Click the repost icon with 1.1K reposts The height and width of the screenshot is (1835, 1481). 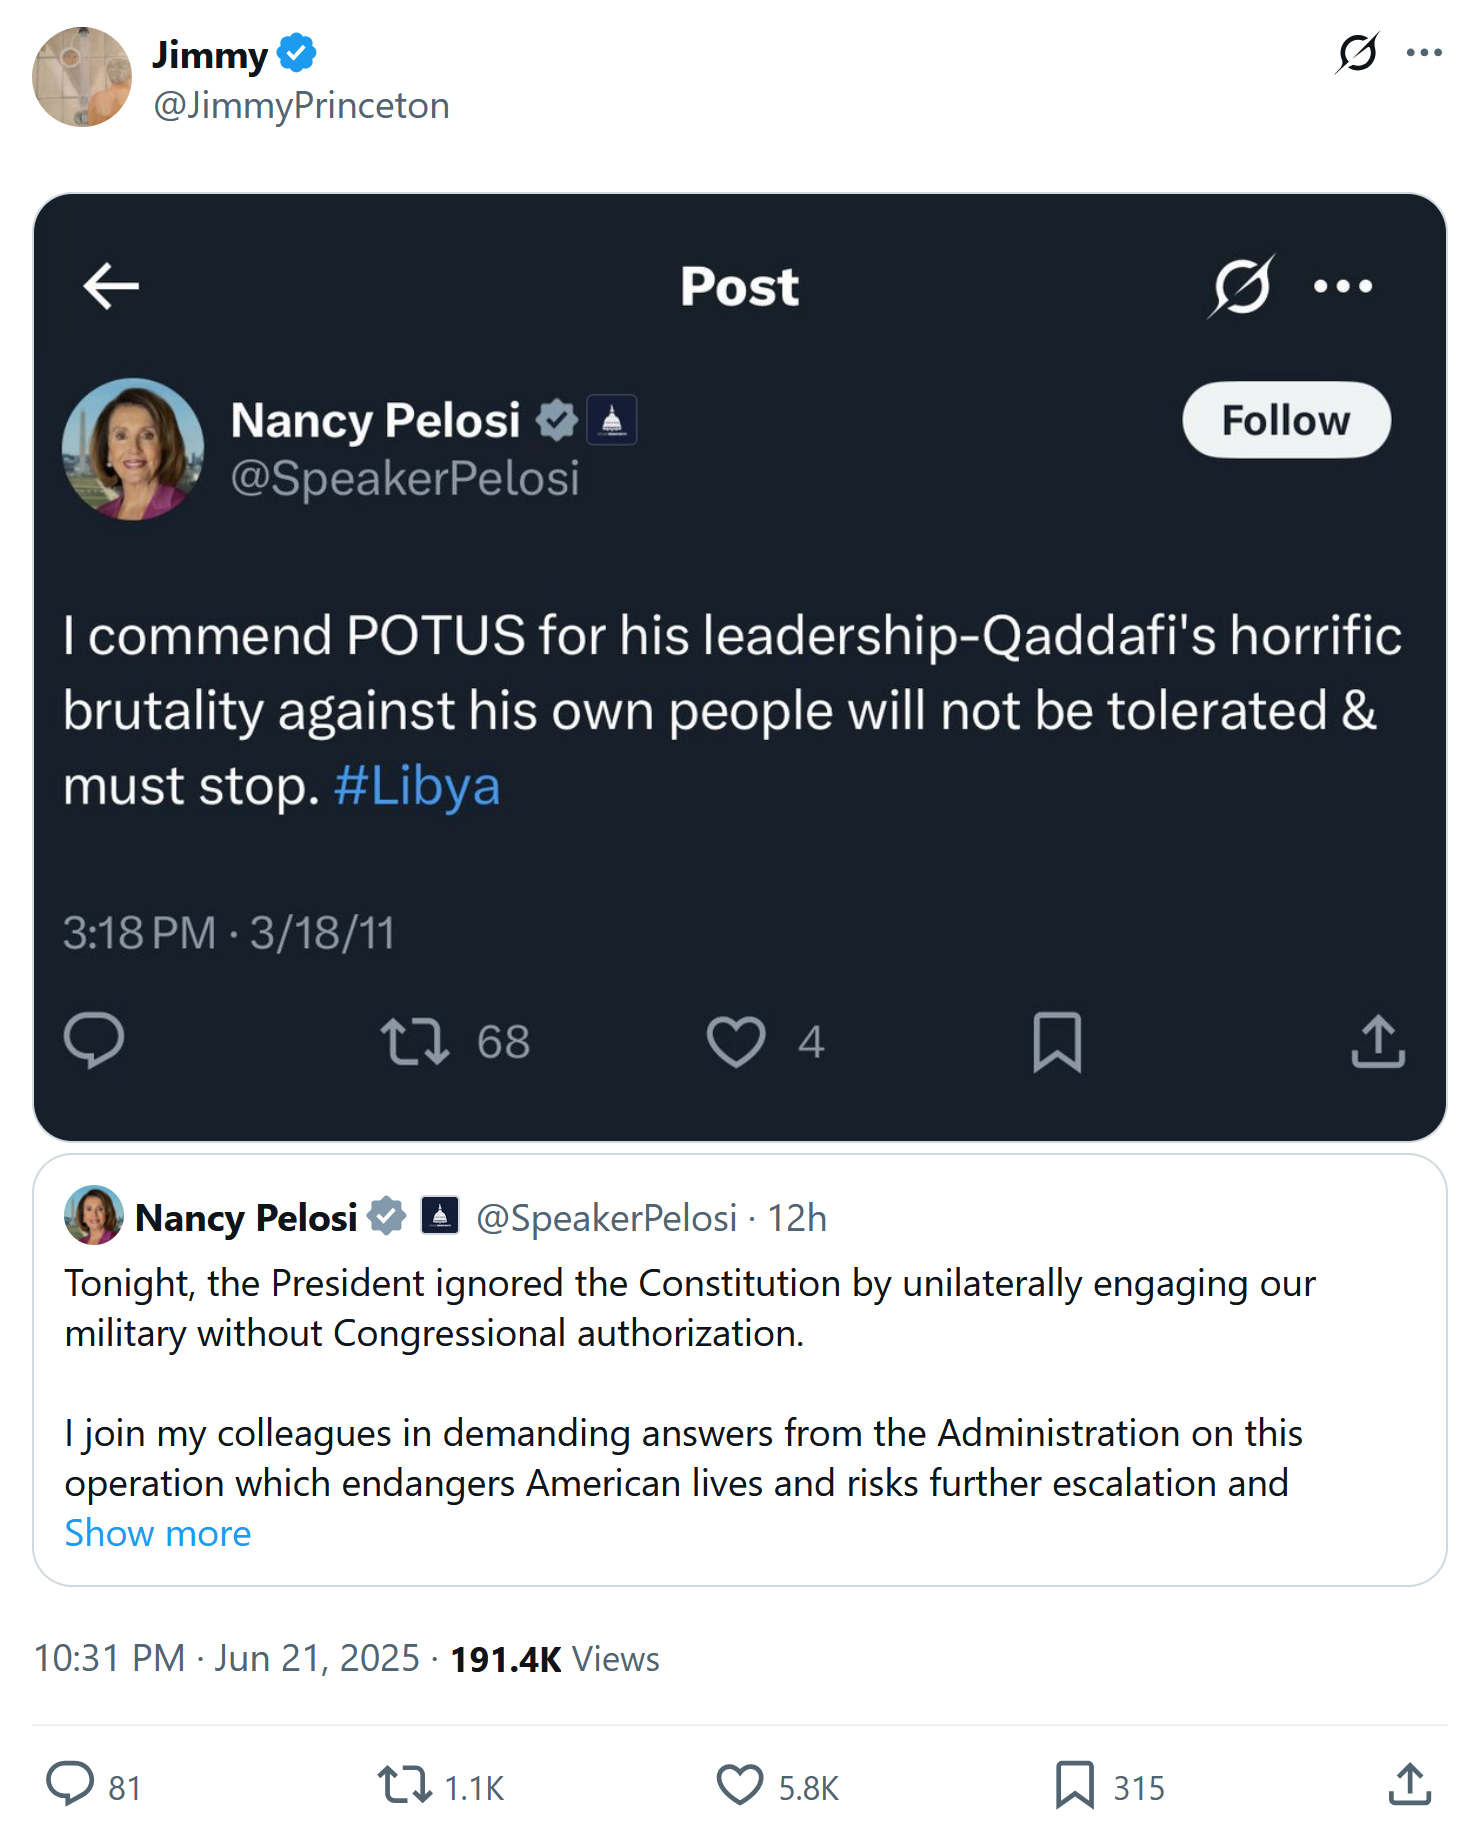[x=404, y=1785]
